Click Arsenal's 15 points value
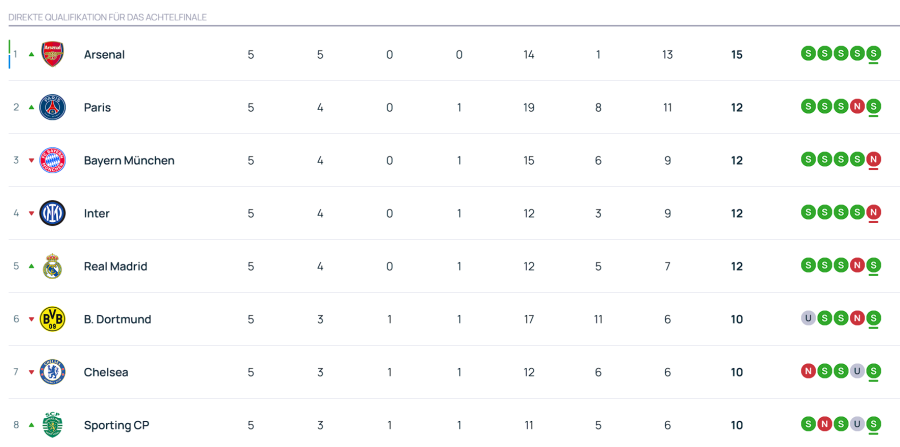Viewport: 900px width, 447px height. tap(737, 55)
